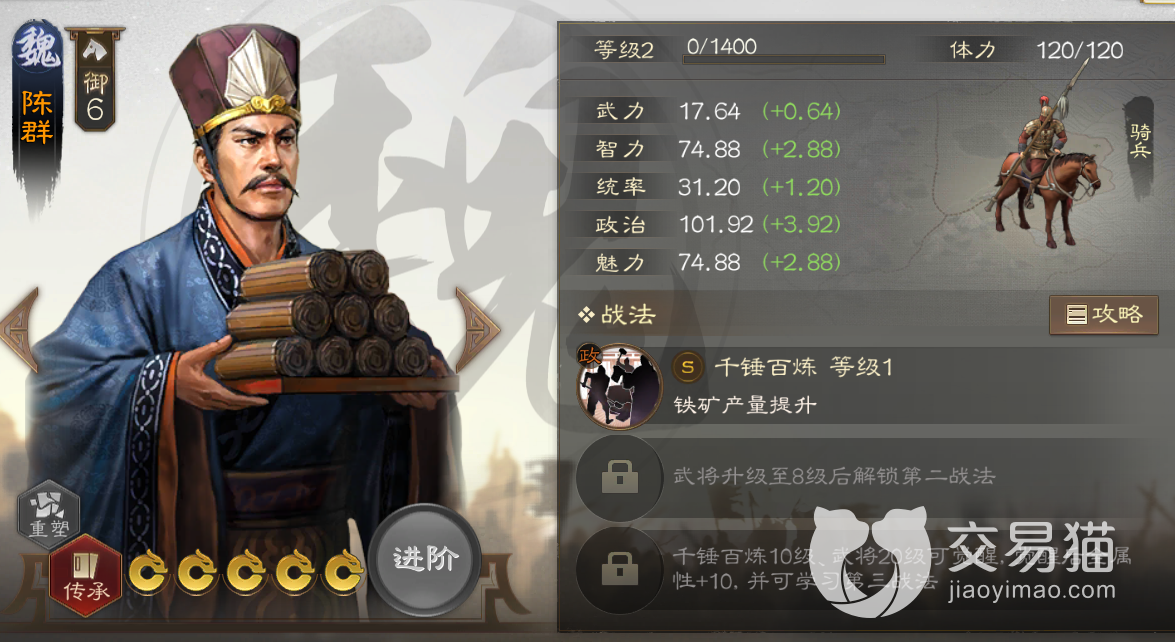1175x642 pixels.
Task: Click the 战法 section header
Action: (x=617, y=315)
